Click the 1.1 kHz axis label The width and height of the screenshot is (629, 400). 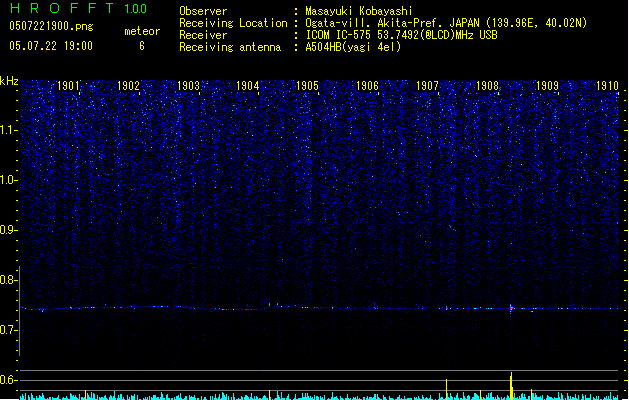pyautogui.click(x=9, y=130)
